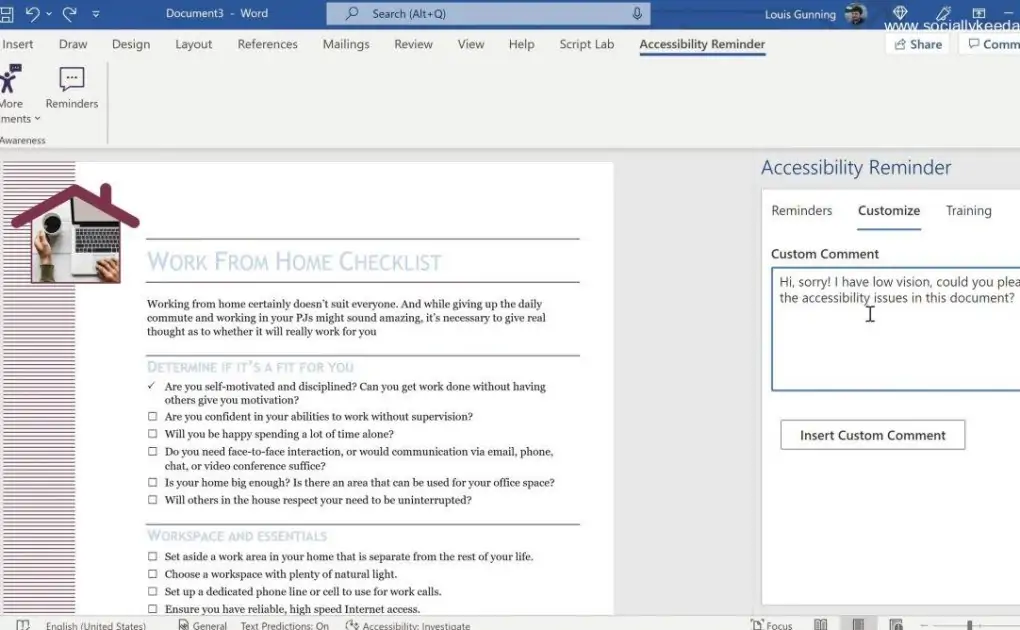Select Web Layout view icon
The width and height of the screenshot is (1020, 630).
(896, 625)
